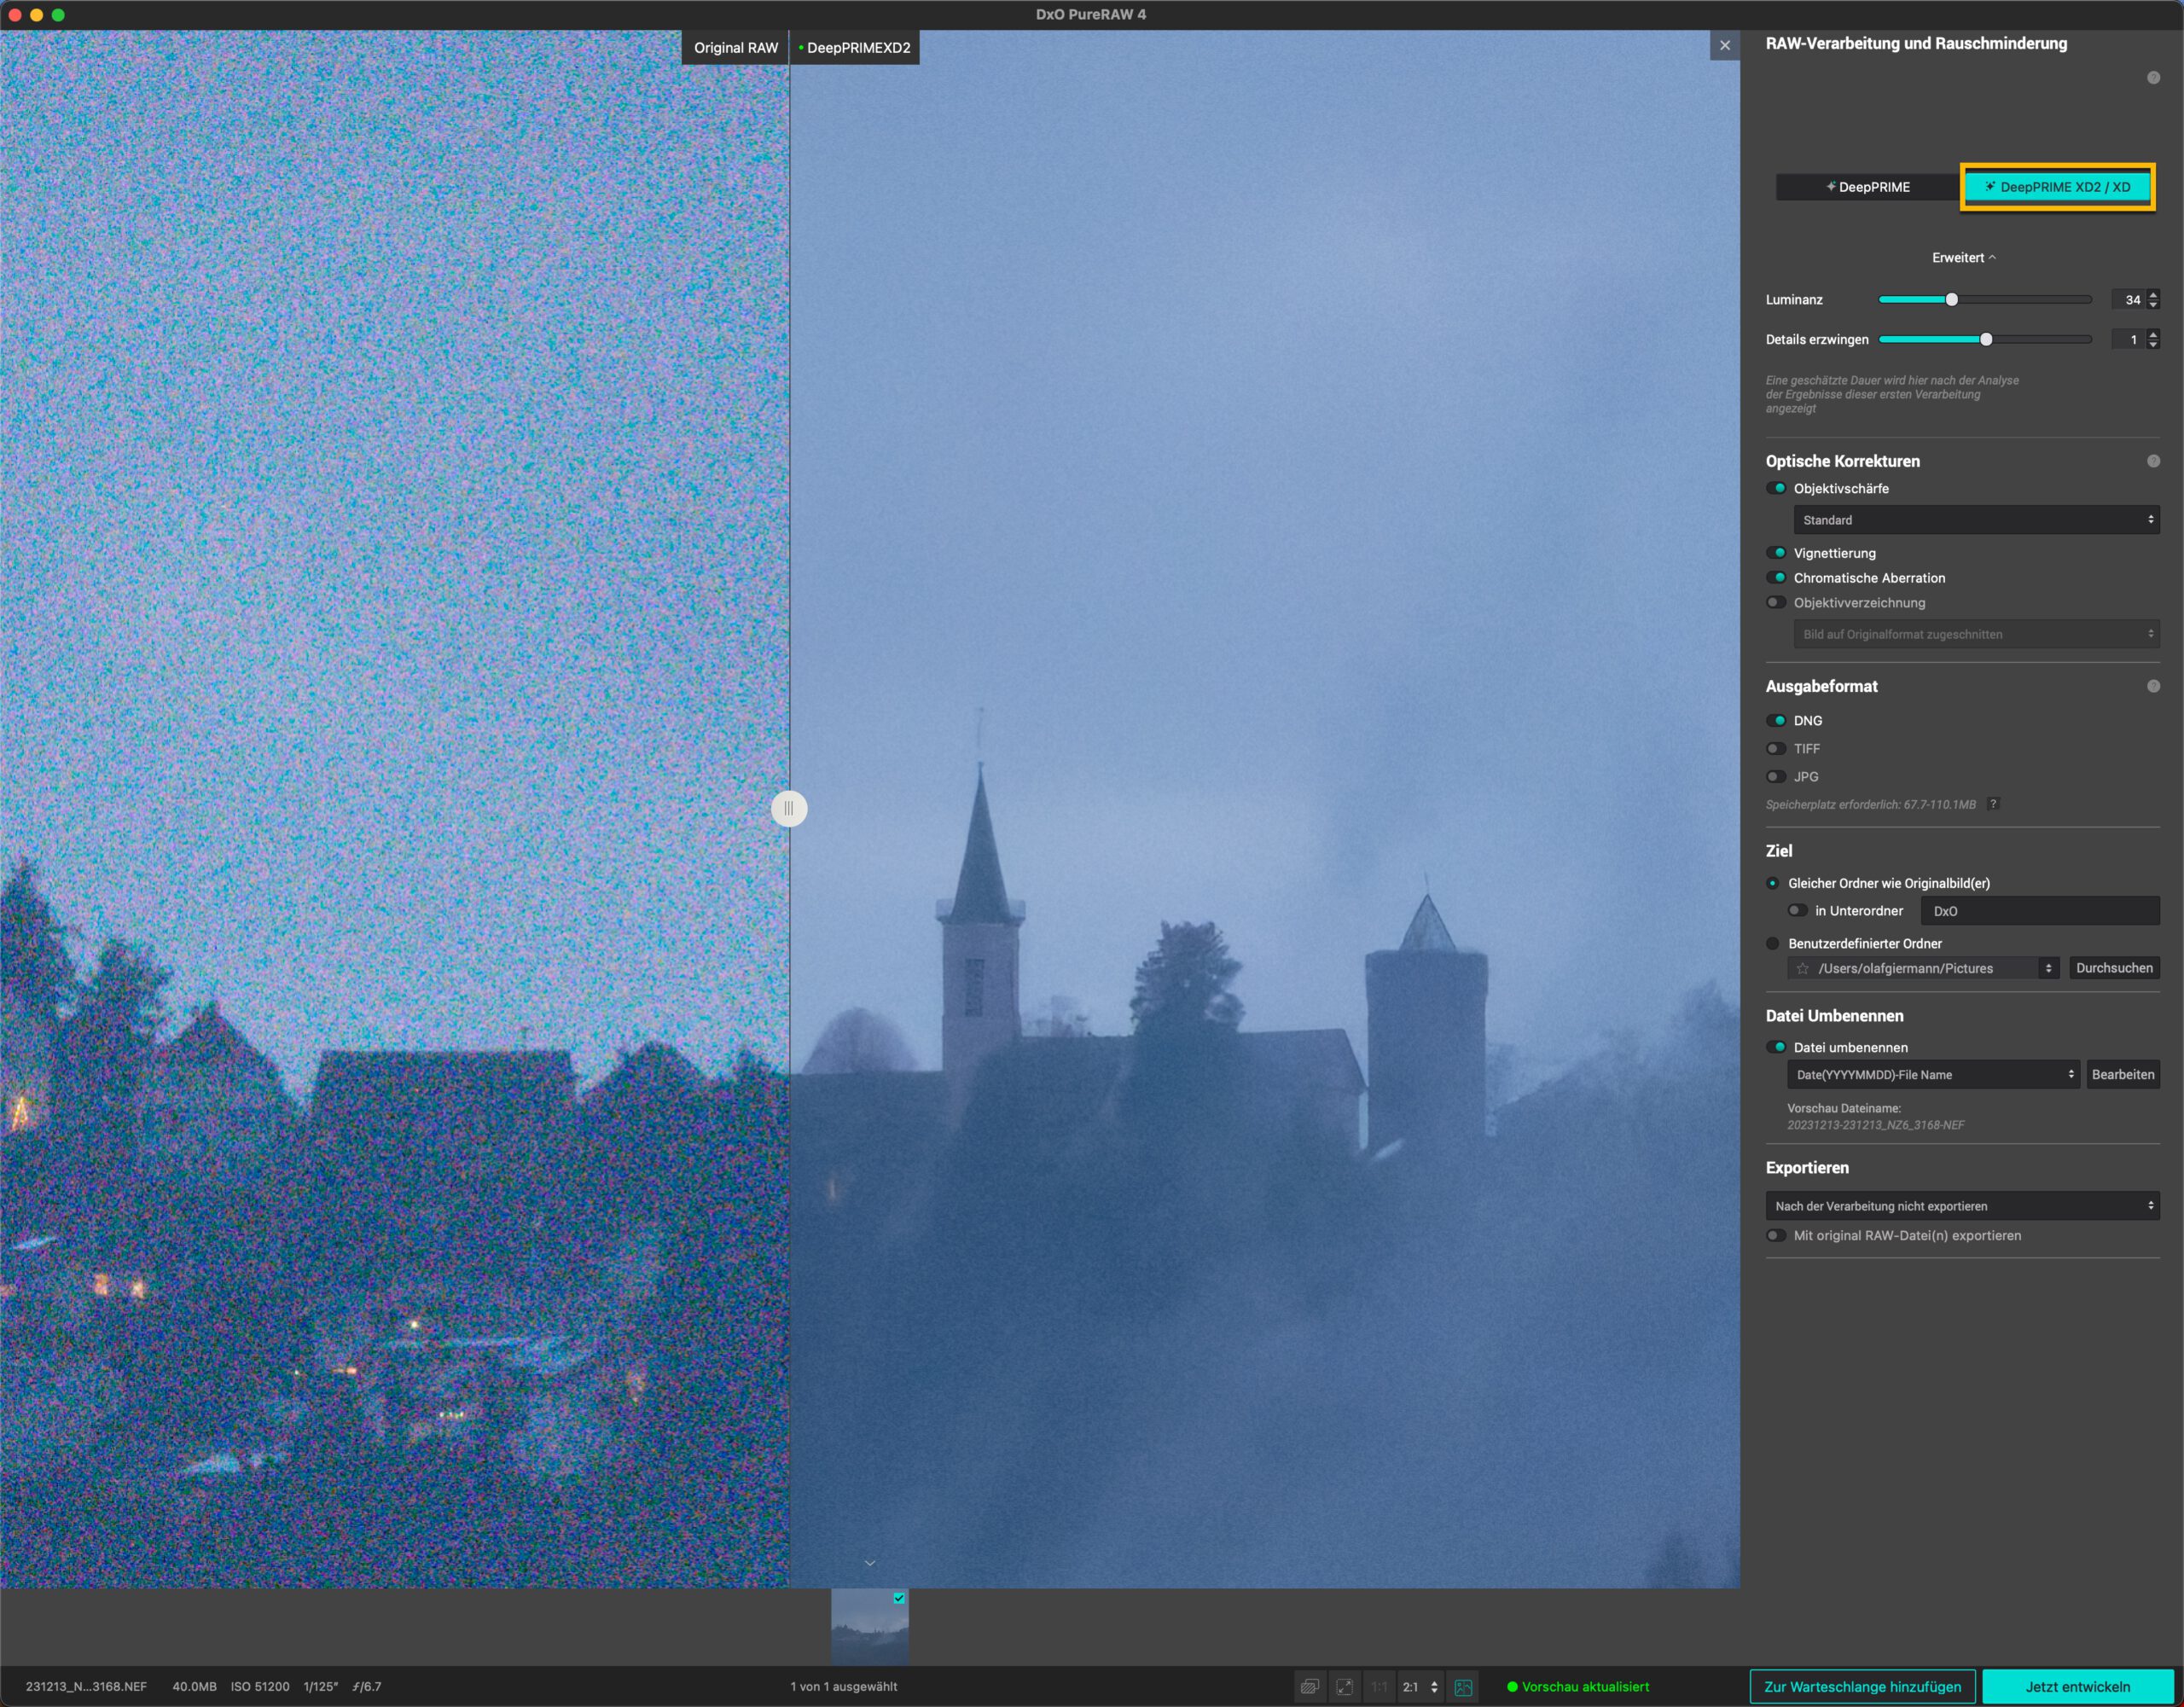Select Gleicher Ordner wie Originalbild(er) option
Image resolution: width=2184 pixels, height=1707 pixels.
1772,883
